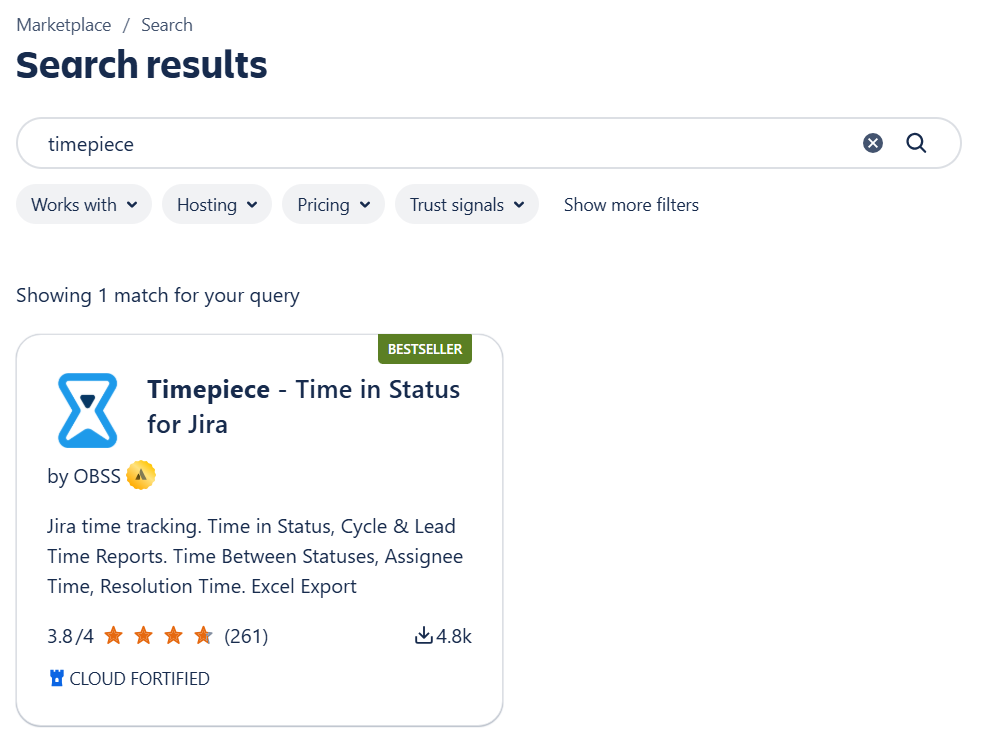Expand the Works with filter

click(x=84, y=204)
